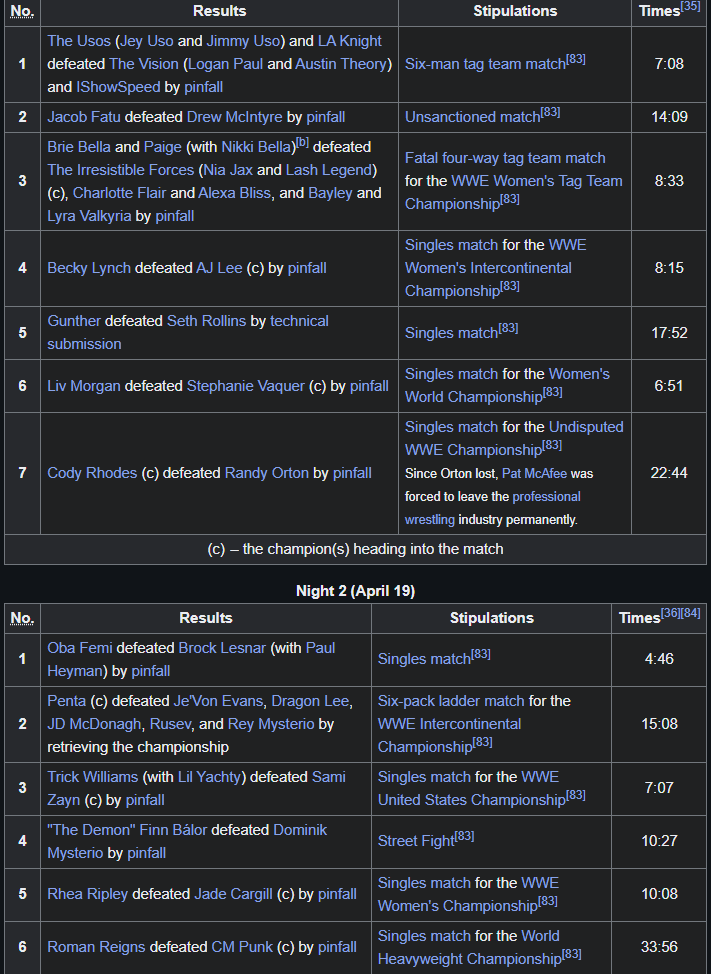
Task: Open Six-man tag team match link
Action: click(x=485, y=64)
